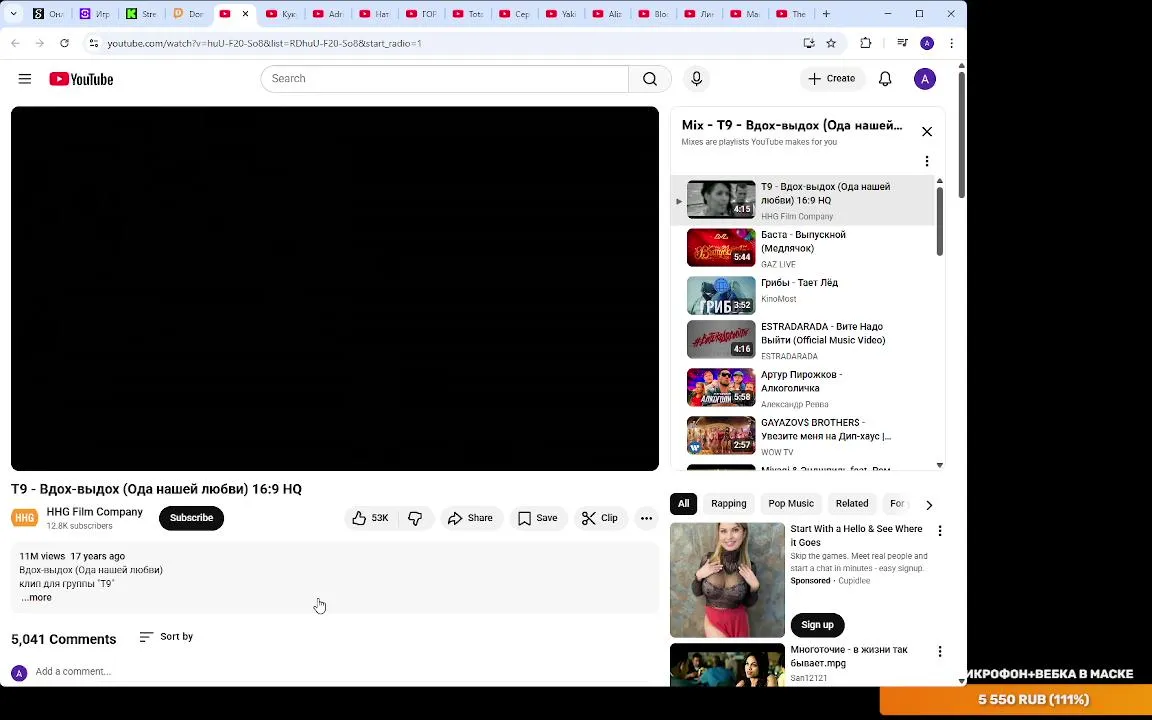1152x720 pixels.
Task: Select the Rapping filter chip
Action: [728, 504]
